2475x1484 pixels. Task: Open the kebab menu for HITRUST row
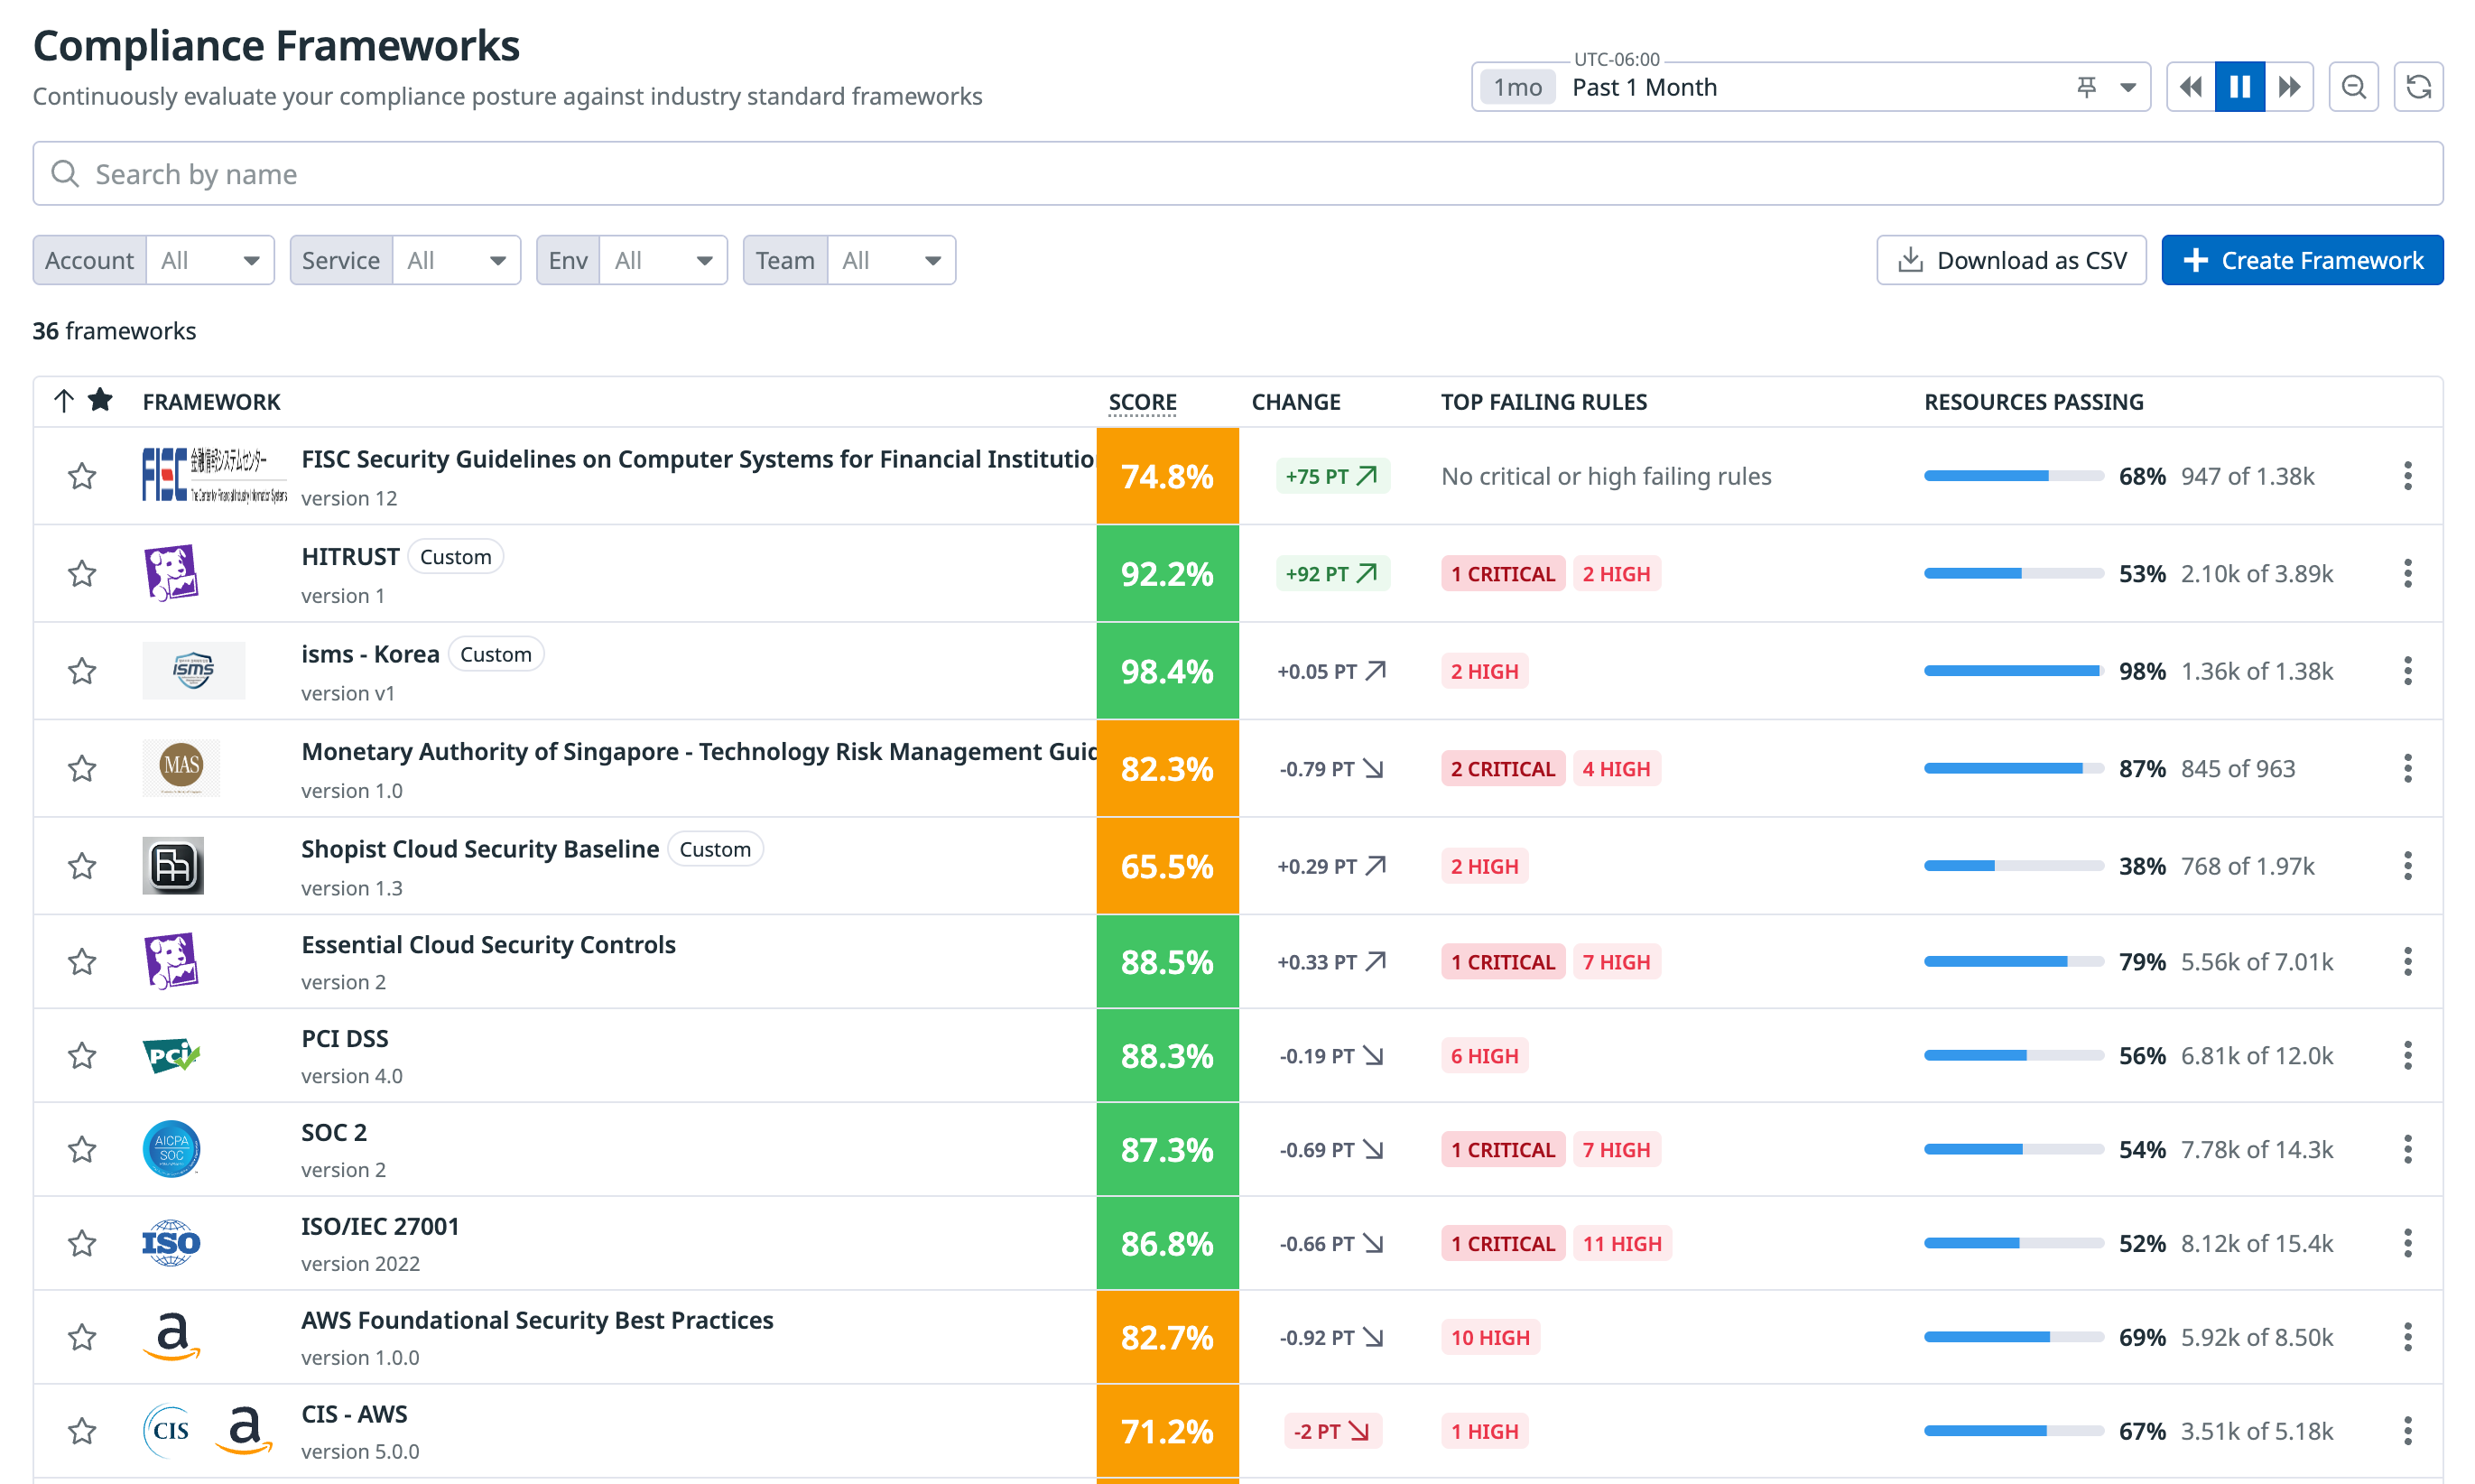pyautogui.click(x=2407, y=573)
